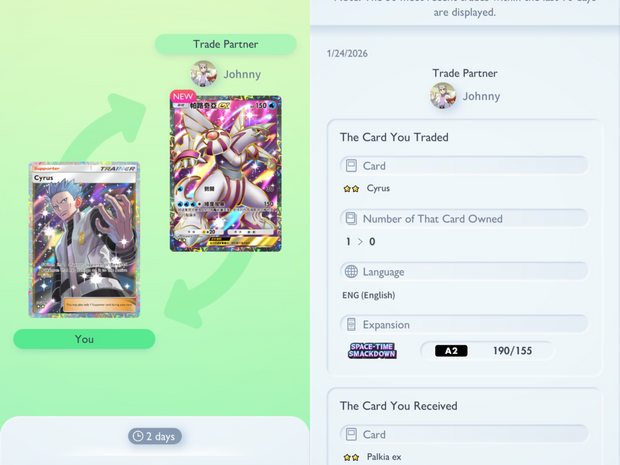
Task: Tap the Johnny name in history panel
Action: [x=481, y=96]
